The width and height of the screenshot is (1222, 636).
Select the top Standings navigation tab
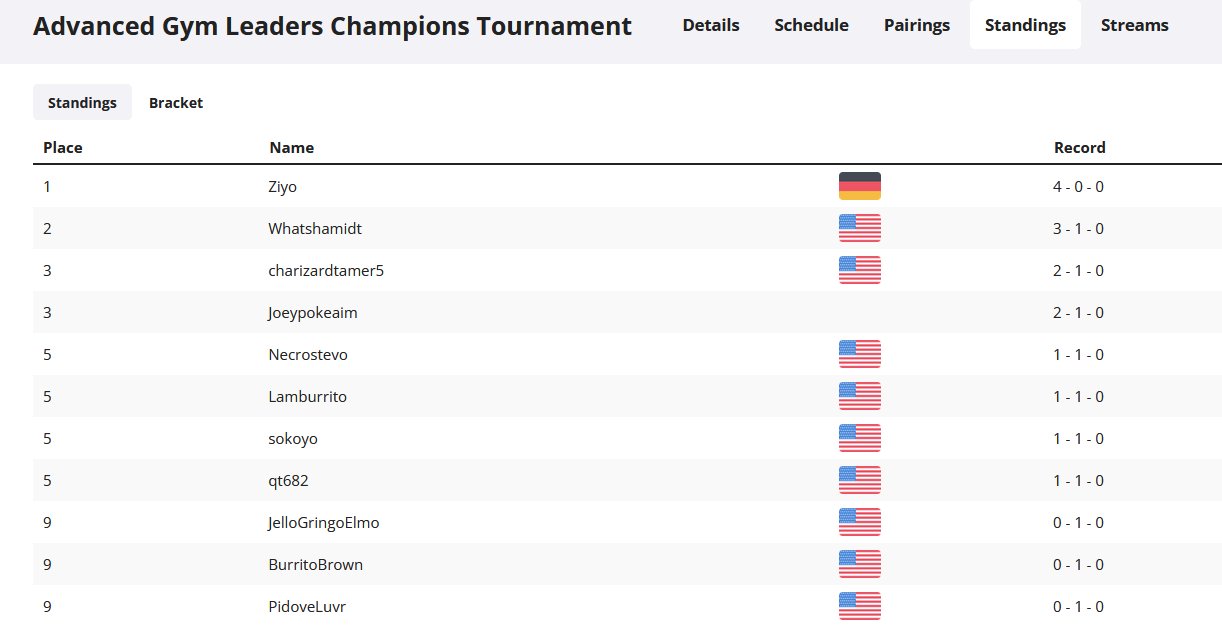point(1025,25)
